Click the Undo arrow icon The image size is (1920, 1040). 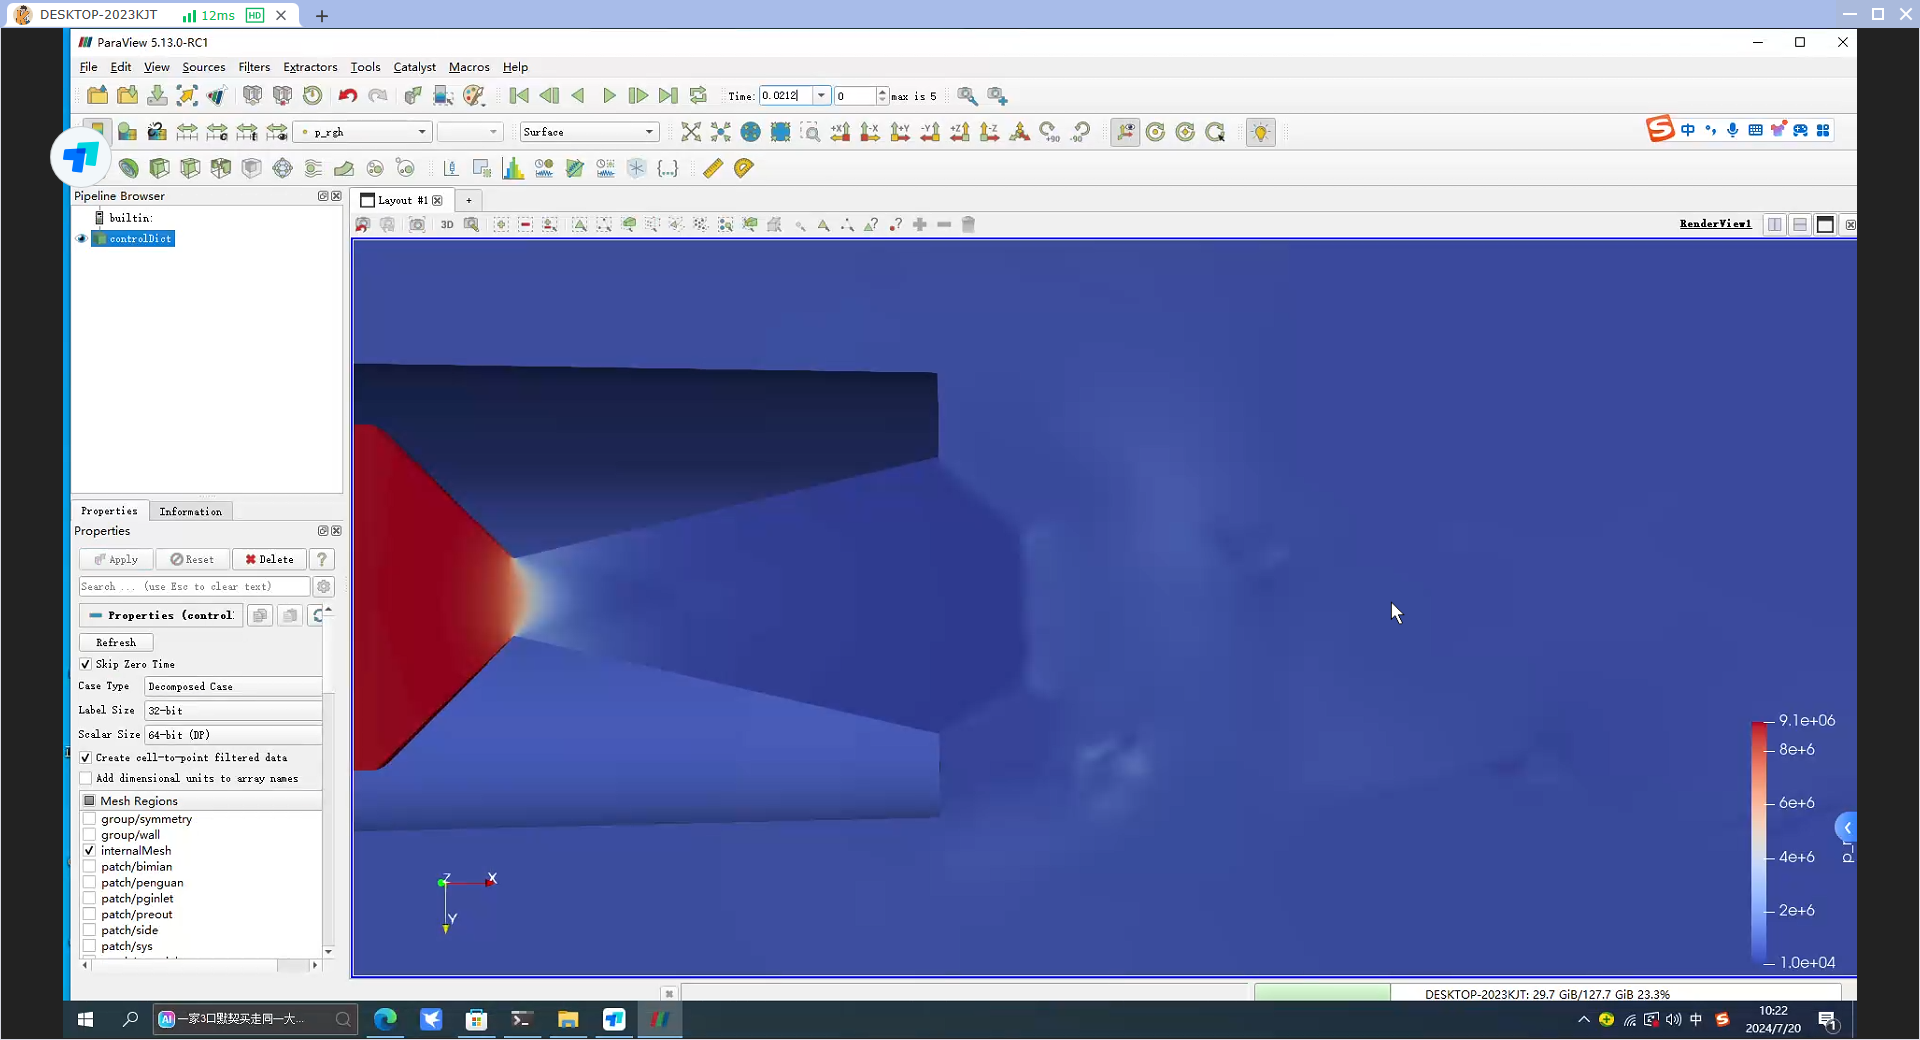(347, 96)
